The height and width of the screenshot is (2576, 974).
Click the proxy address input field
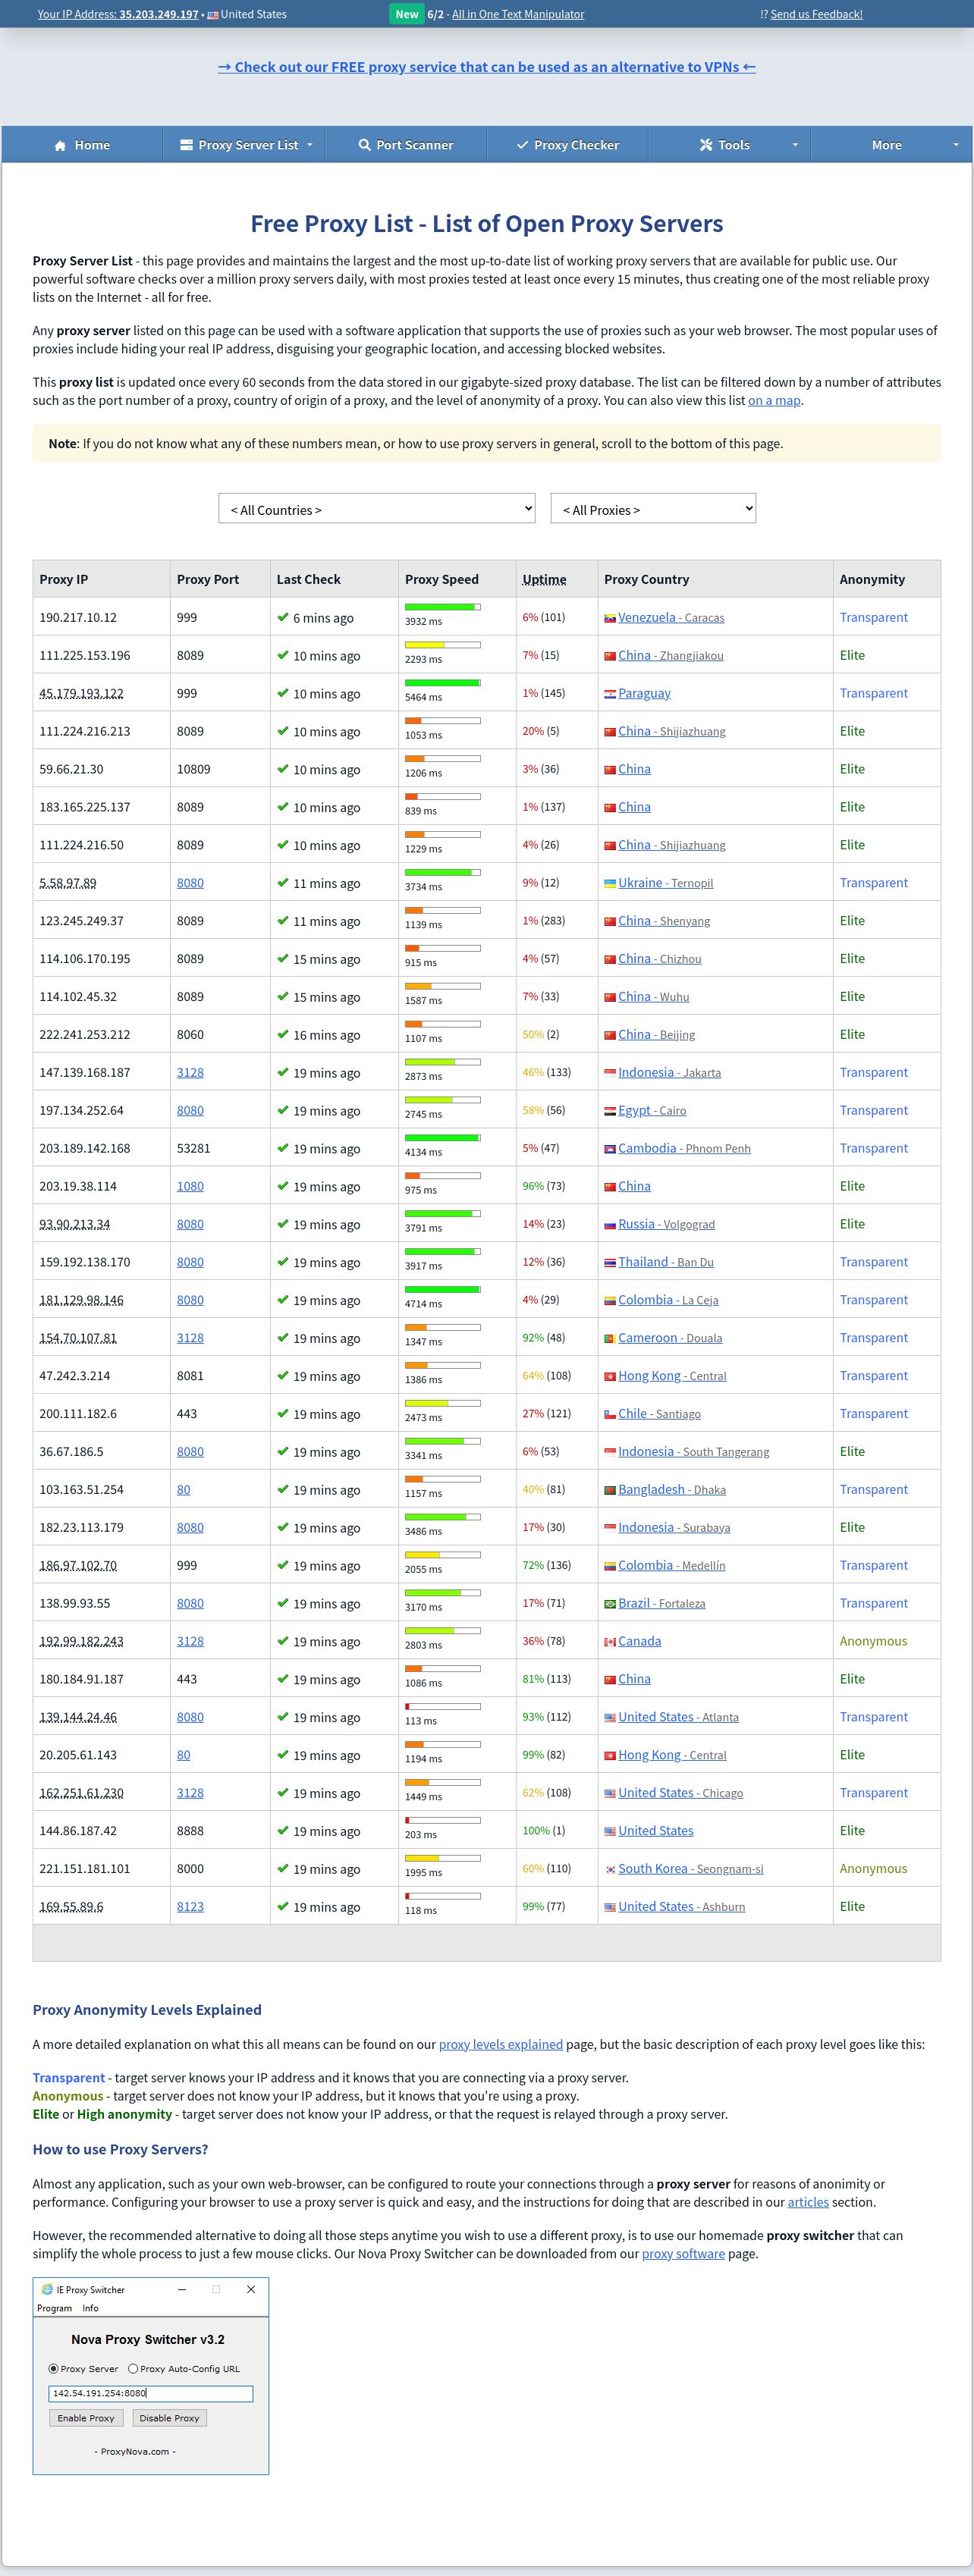pyautogui.click(x=151, y=2393)
